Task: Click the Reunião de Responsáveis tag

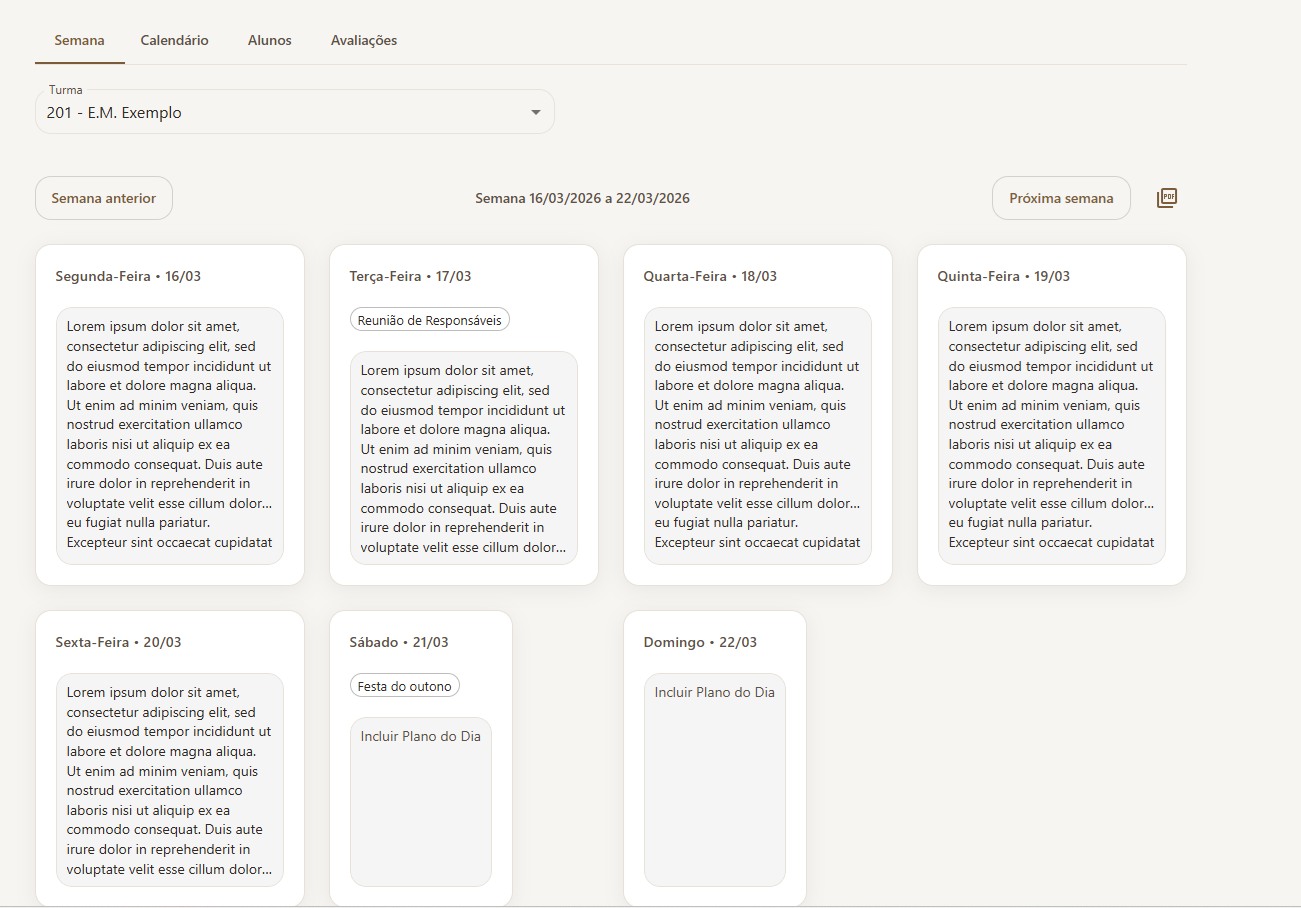Action: pos(430,320)
